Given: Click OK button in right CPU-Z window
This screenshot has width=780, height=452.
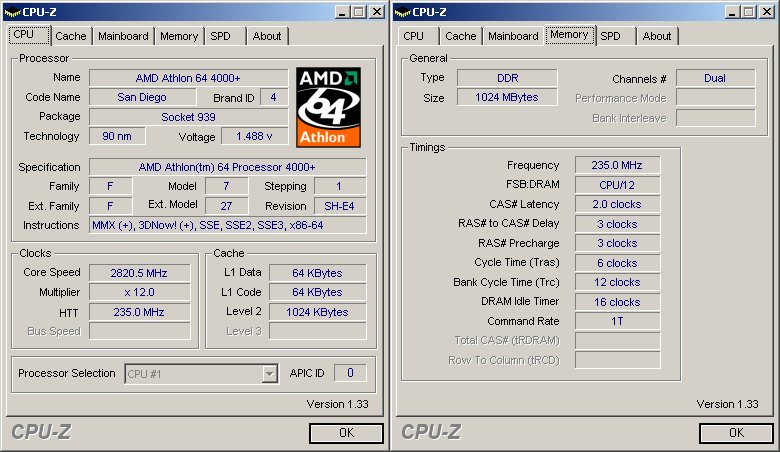Looking at the screenshot, I should coord(736,433).
